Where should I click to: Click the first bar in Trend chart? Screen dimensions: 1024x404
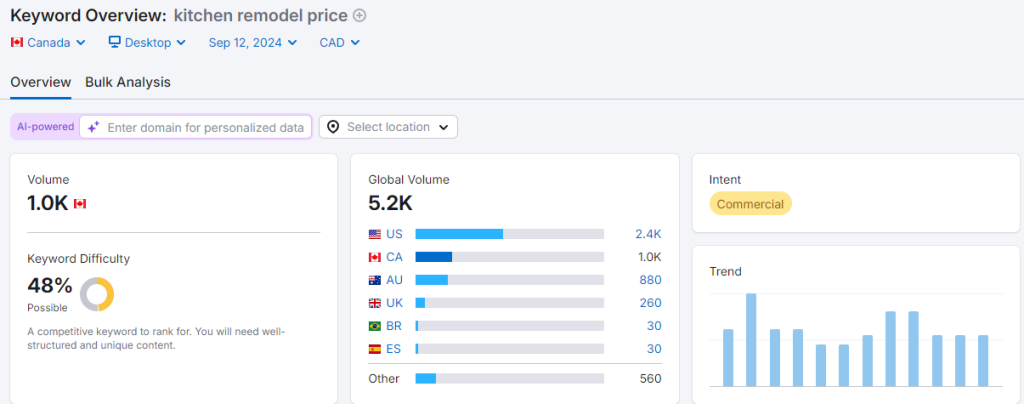coord(728,358)
